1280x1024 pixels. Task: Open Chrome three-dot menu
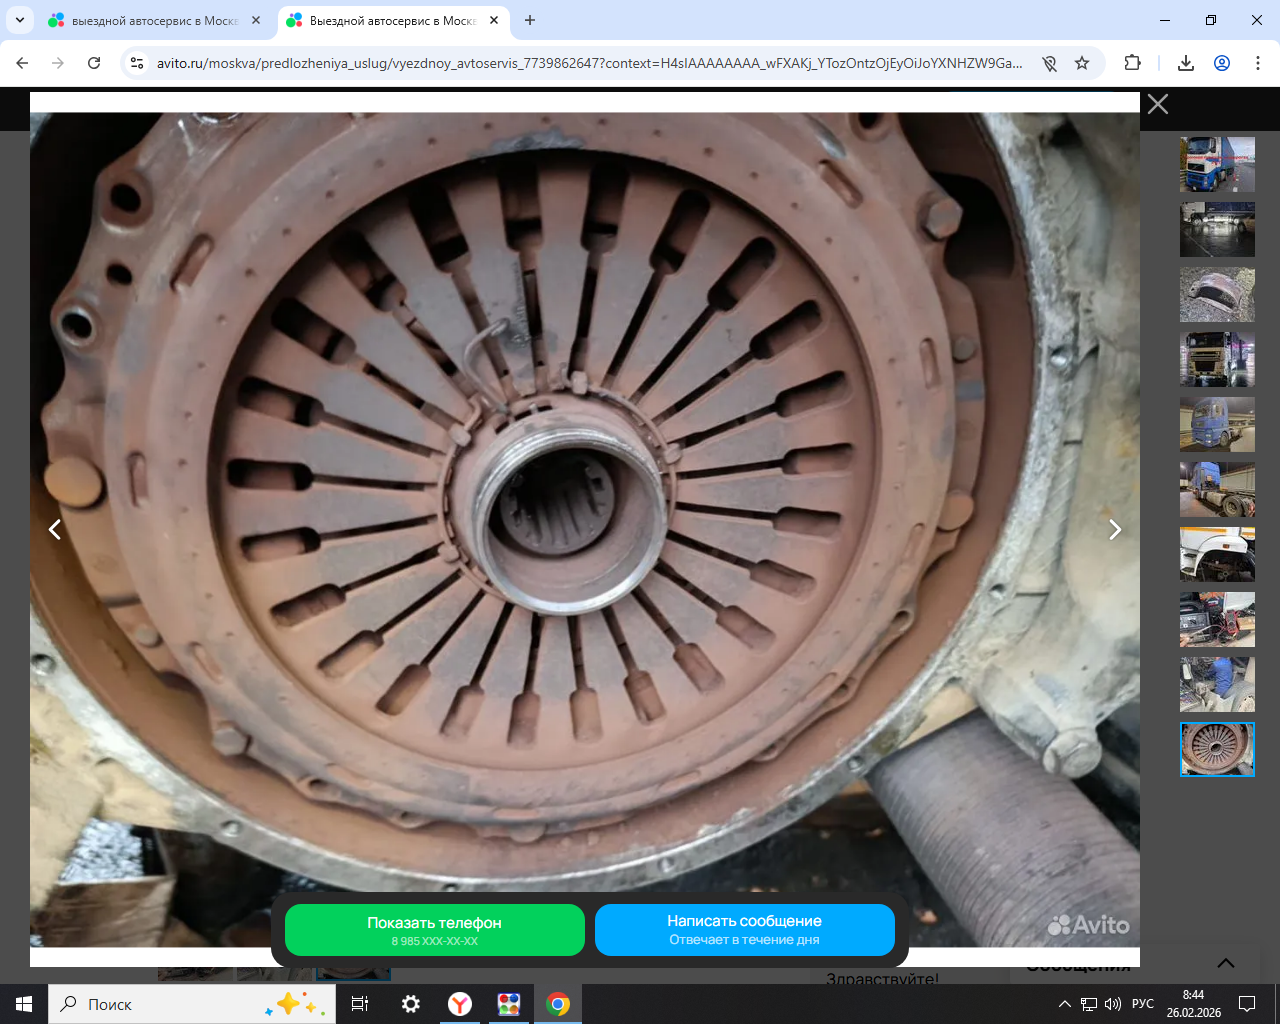pos(1257,63)
